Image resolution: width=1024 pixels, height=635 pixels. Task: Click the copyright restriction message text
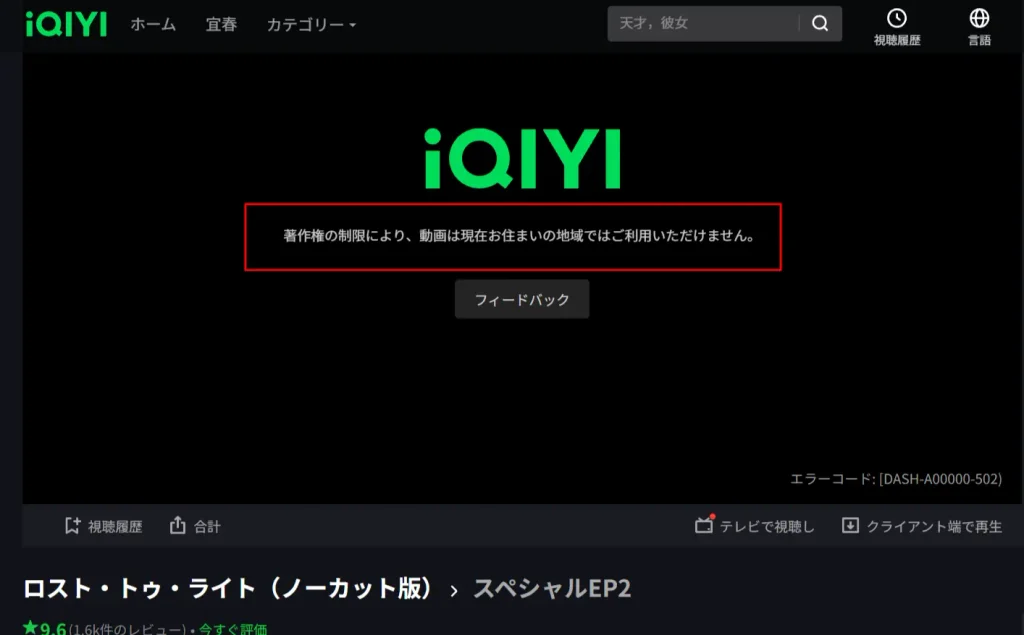pos(519,236)
